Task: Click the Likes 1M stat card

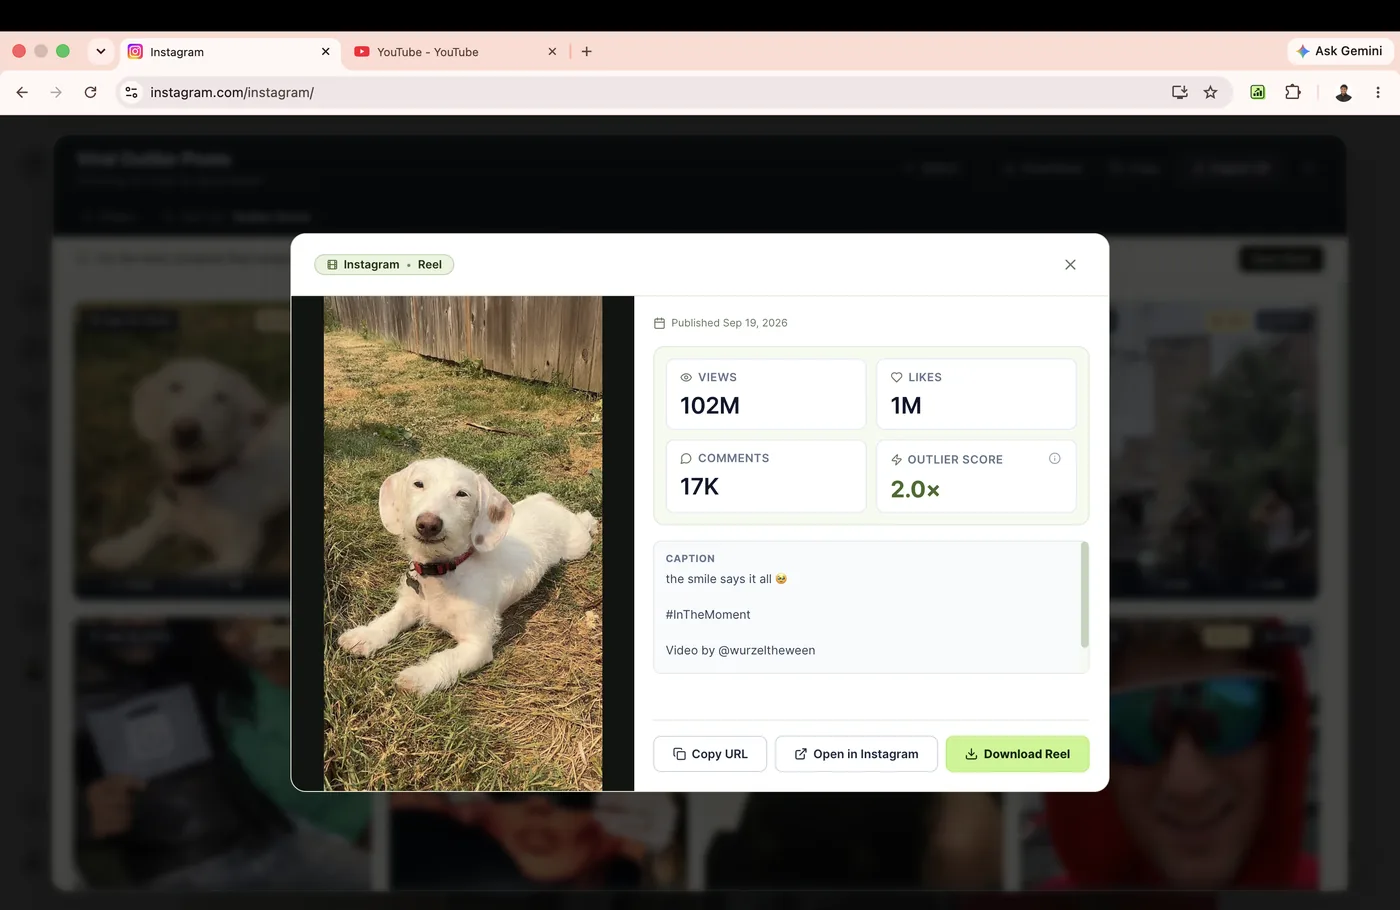Action: pos(976,394)
